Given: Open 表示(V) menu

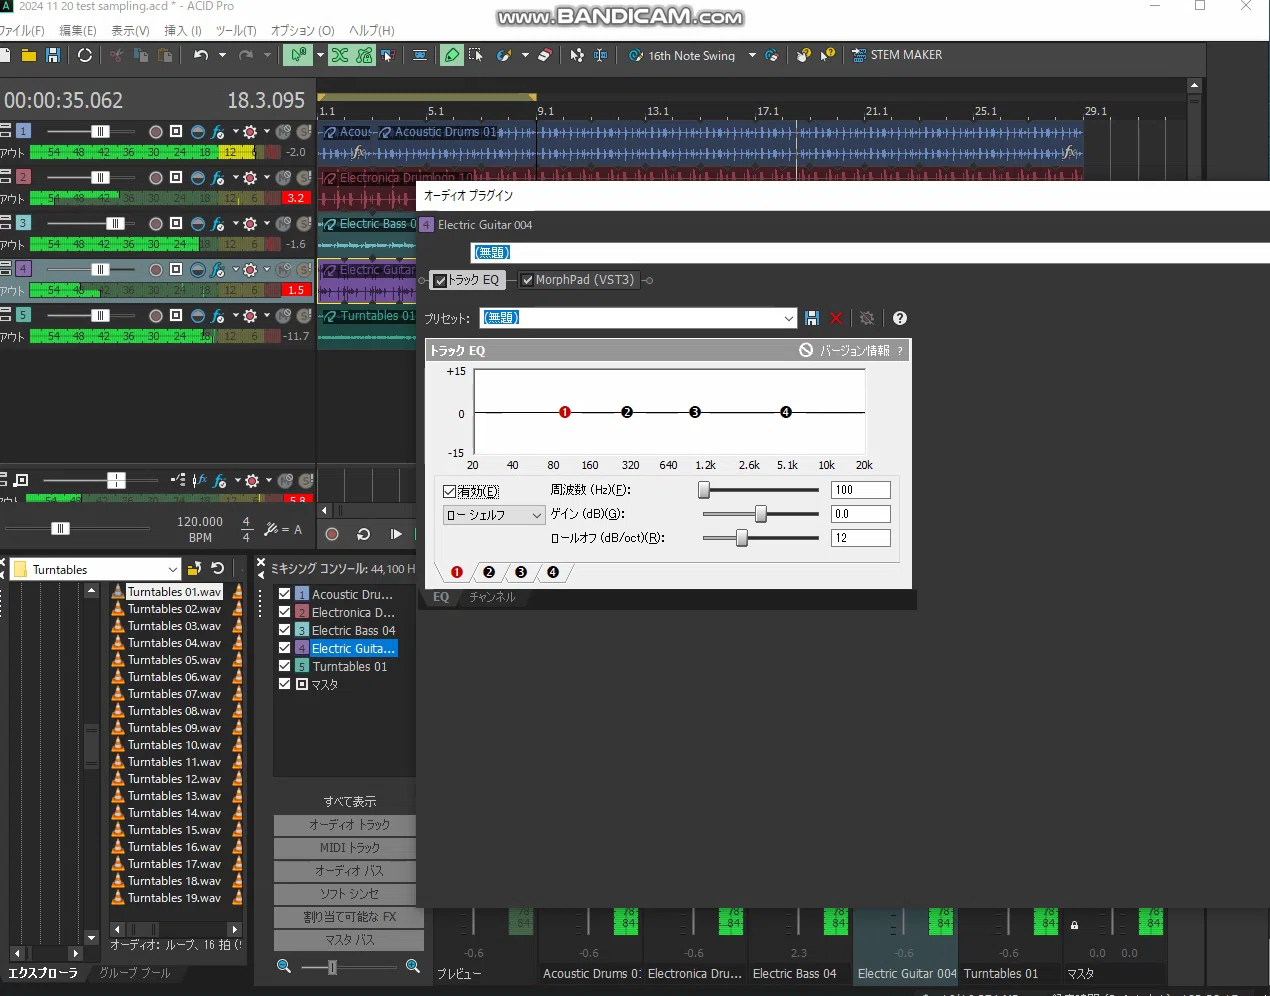Looking at the screenshot, I should (x=130, y=30).
